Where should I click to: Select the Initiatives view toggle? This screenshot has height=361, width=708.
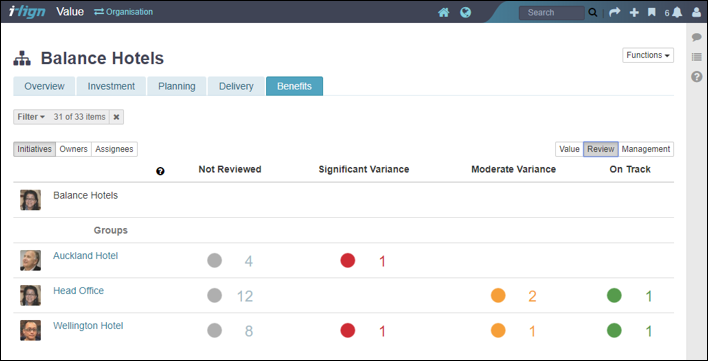click(x=34, y=149)
